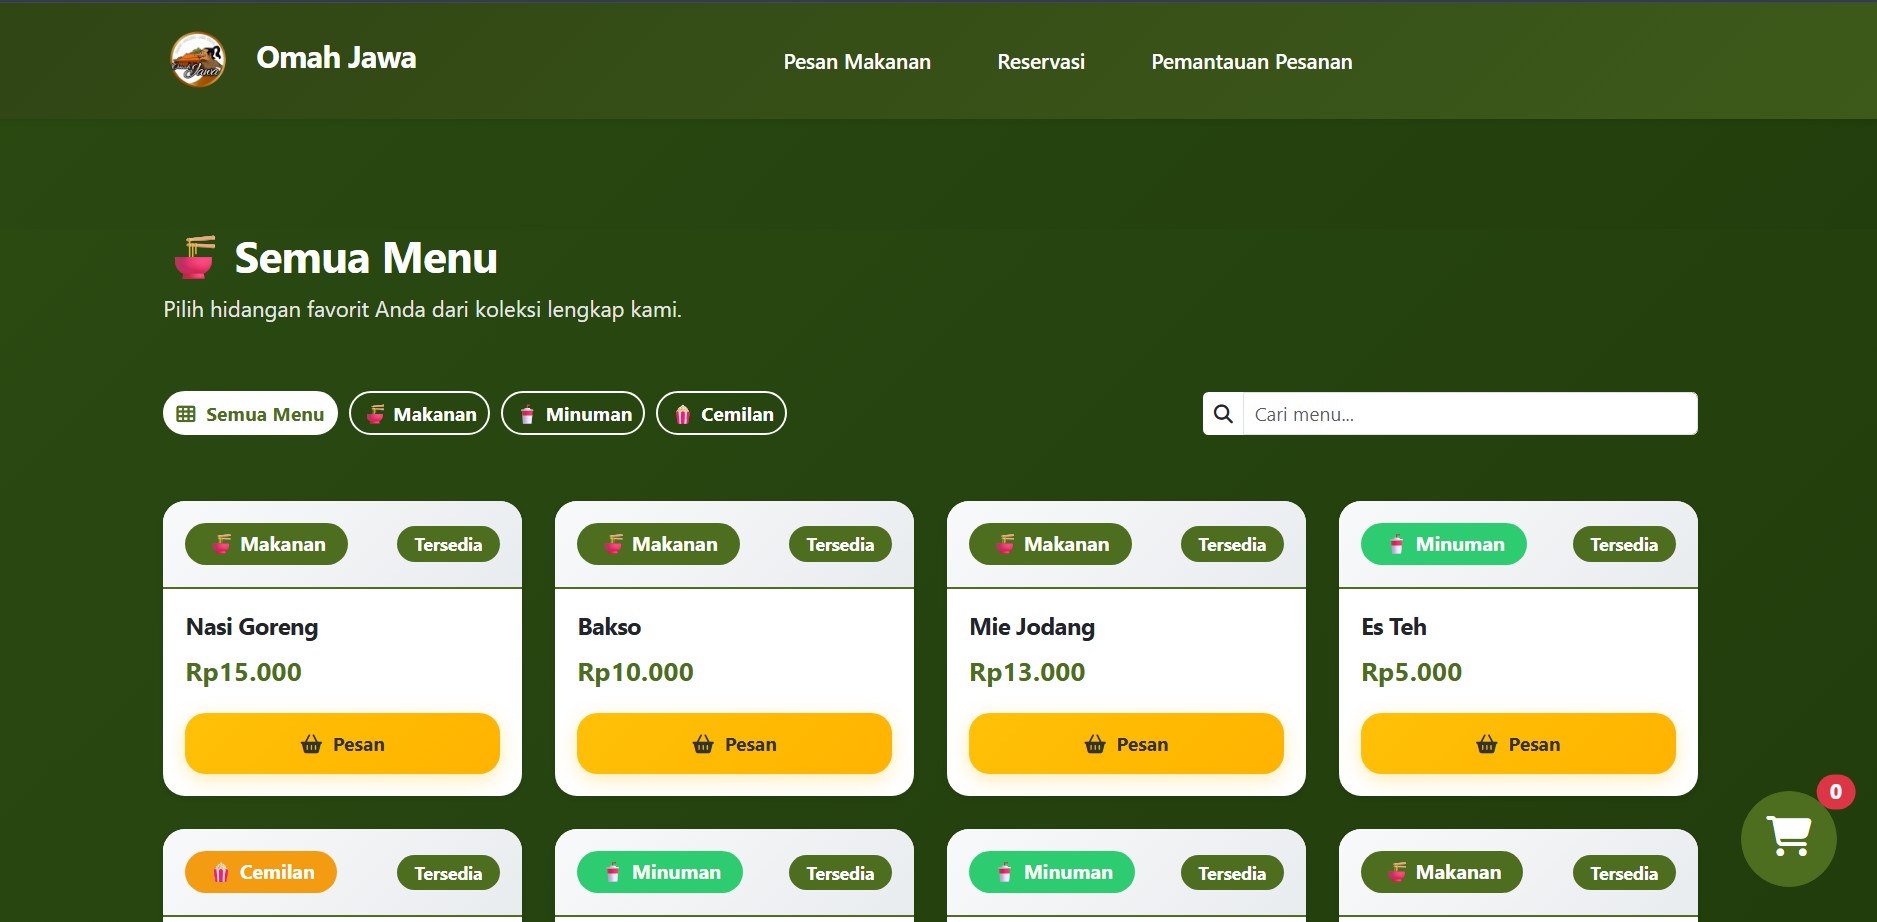Click the Cari menu search field
The image size is (1877, 922).
tap(1469, 414)
